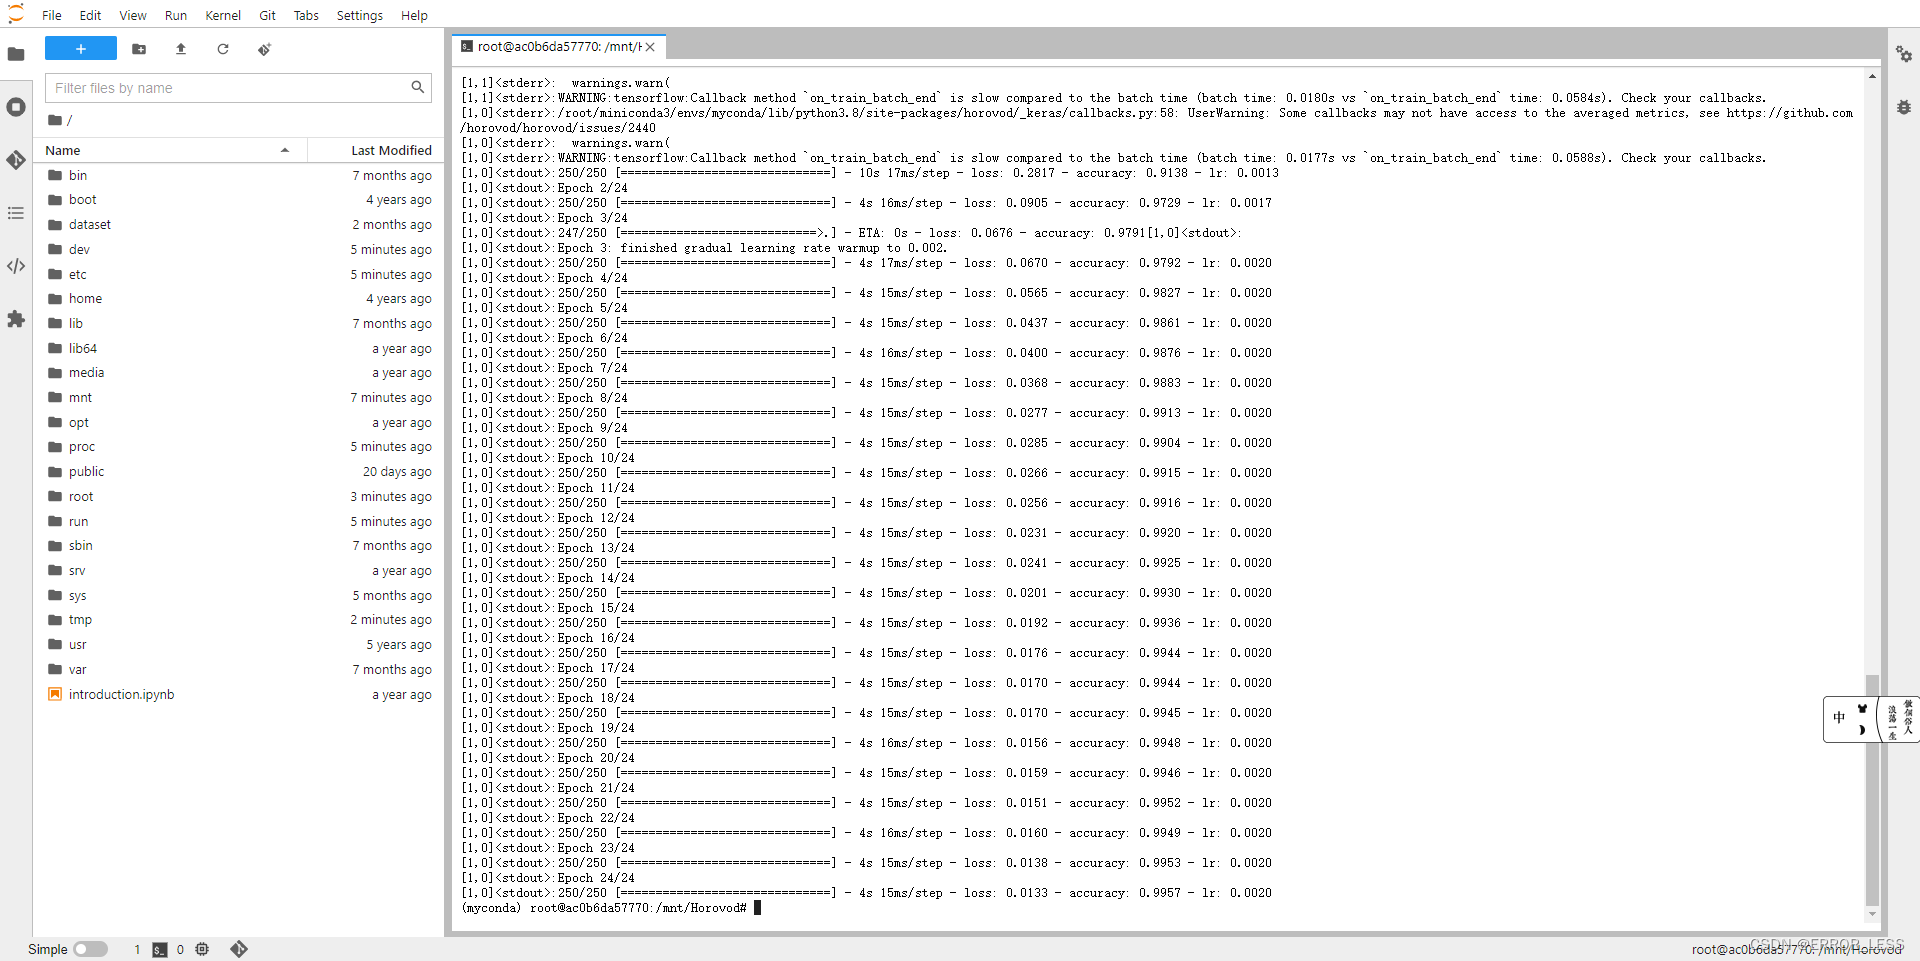1920x961 pixels.
Task: Click the kernel gear icon in status bar
Action: (x=202, y=949)
